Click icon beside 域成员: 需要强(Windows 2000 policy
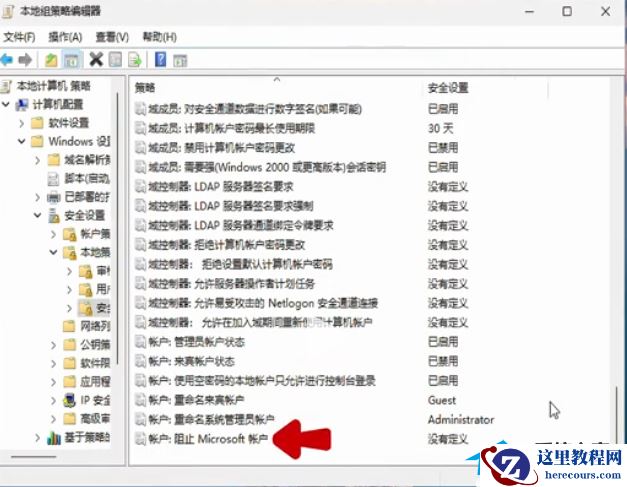This screenshot has height=487, width=627. click(x=140, y=167)
